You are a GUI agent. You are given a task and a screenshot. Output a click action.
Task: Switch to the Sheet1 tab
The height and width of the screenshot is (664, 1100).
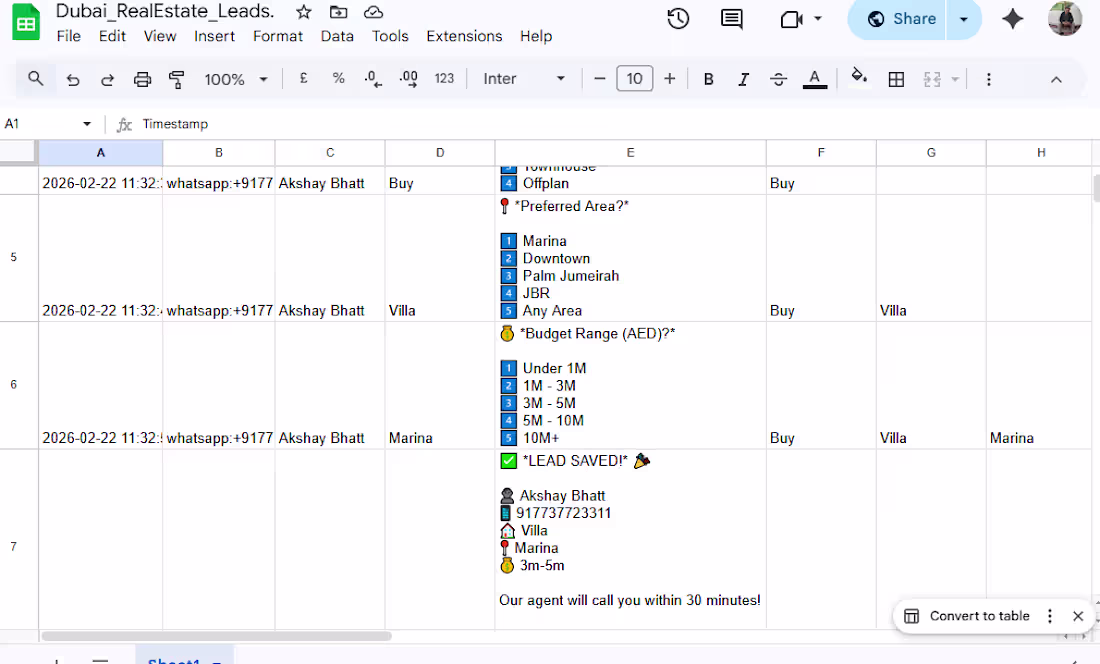(176, 660)
